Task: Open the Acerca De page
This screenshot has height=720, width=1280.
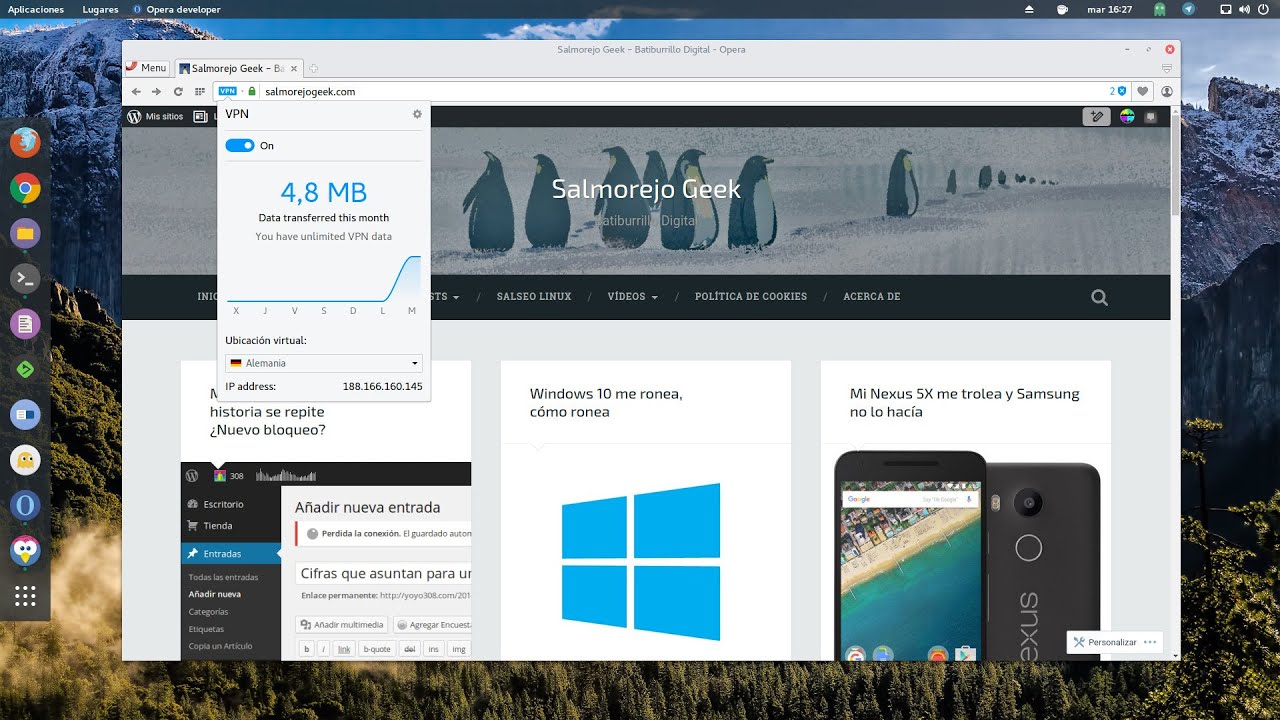Action: point(872,297)
